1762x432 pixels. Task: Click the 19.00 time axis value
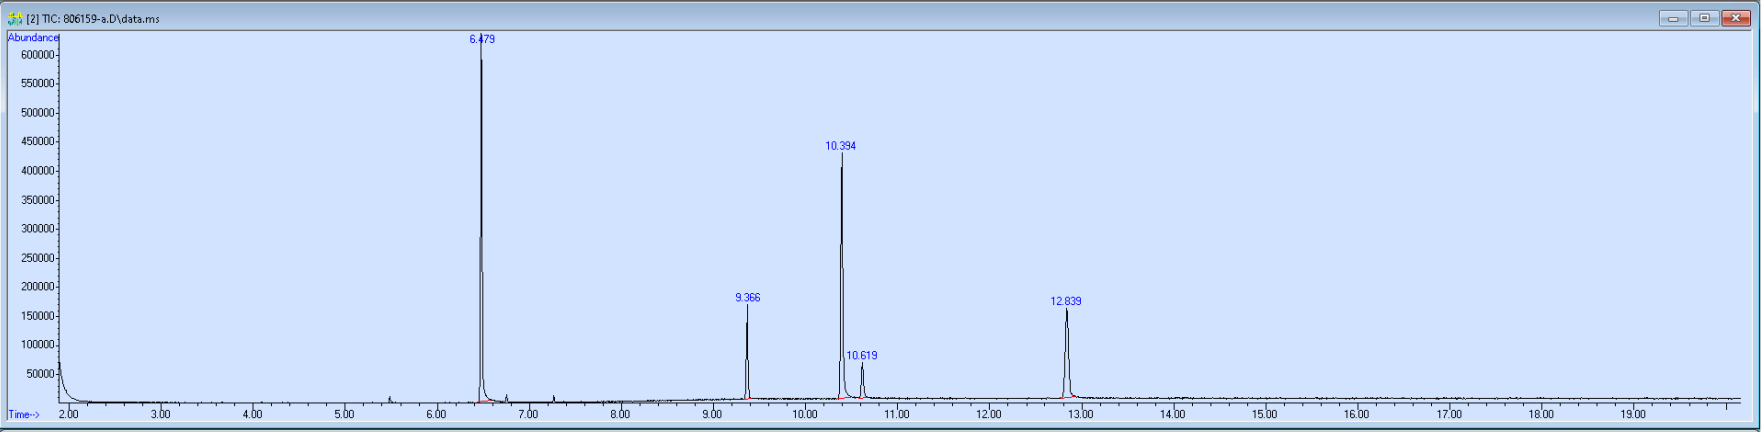coord(1632,414)
